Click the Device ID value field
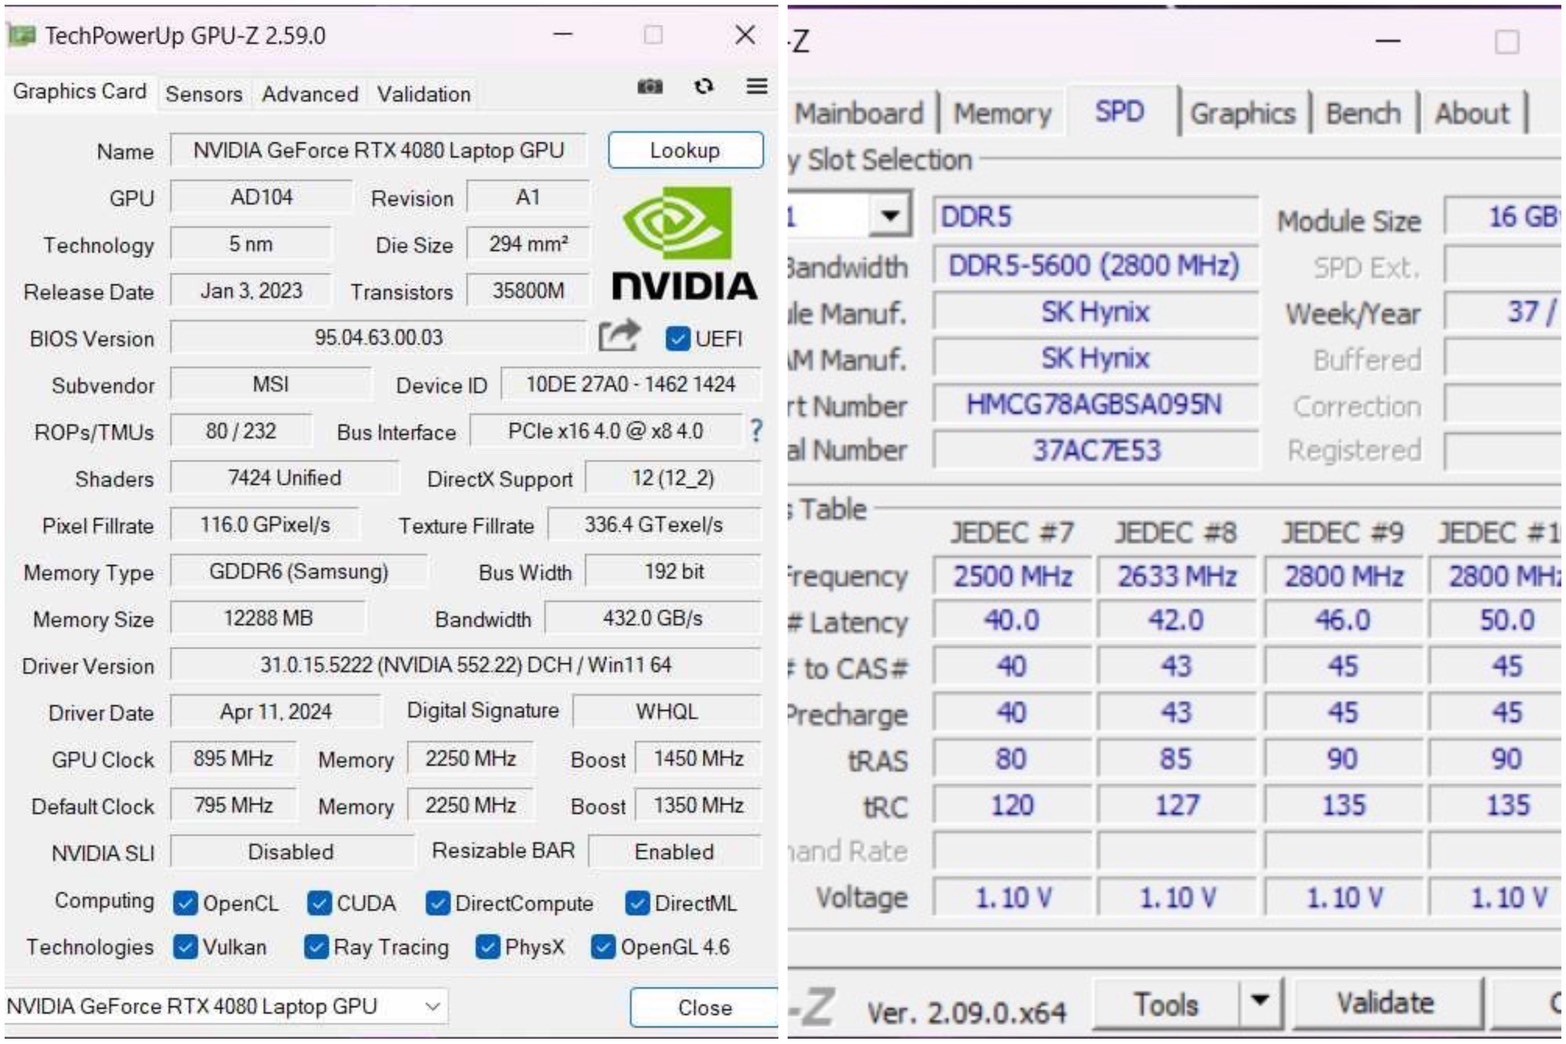Viewport: 1566px width, 1044px height. 630,384
